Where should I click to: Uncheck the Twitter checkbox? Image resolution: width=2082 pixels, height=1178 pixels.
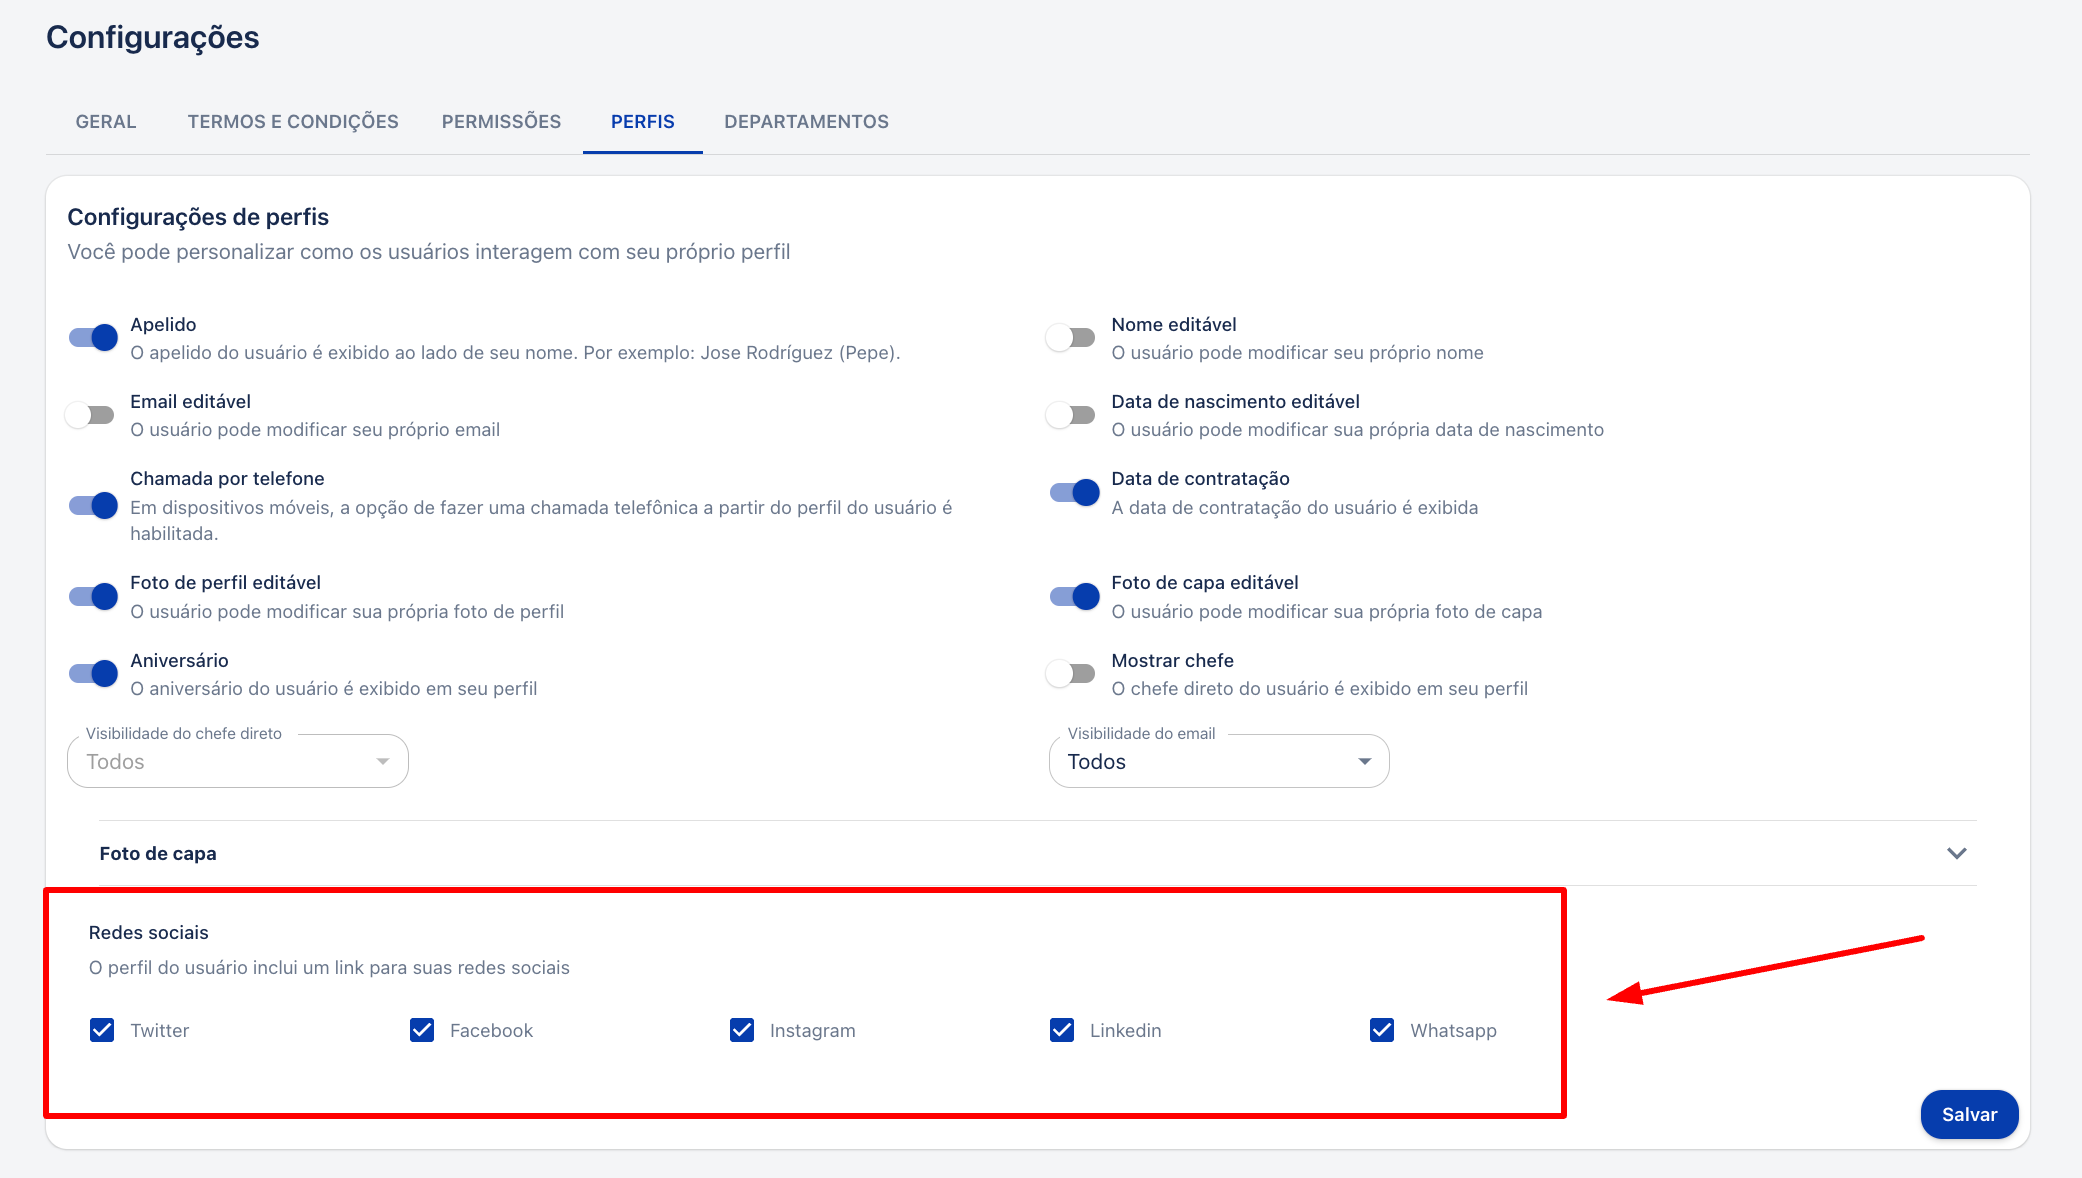tap(102, 1030)
